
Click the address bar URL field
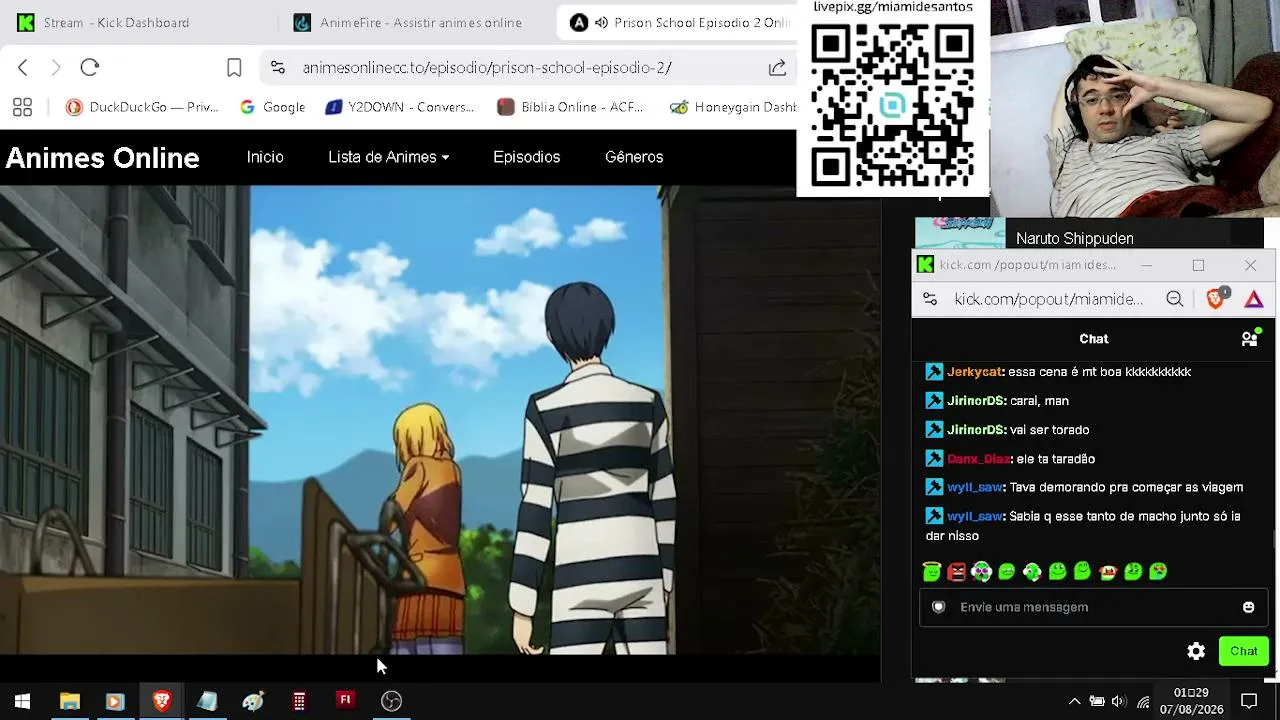487,67
